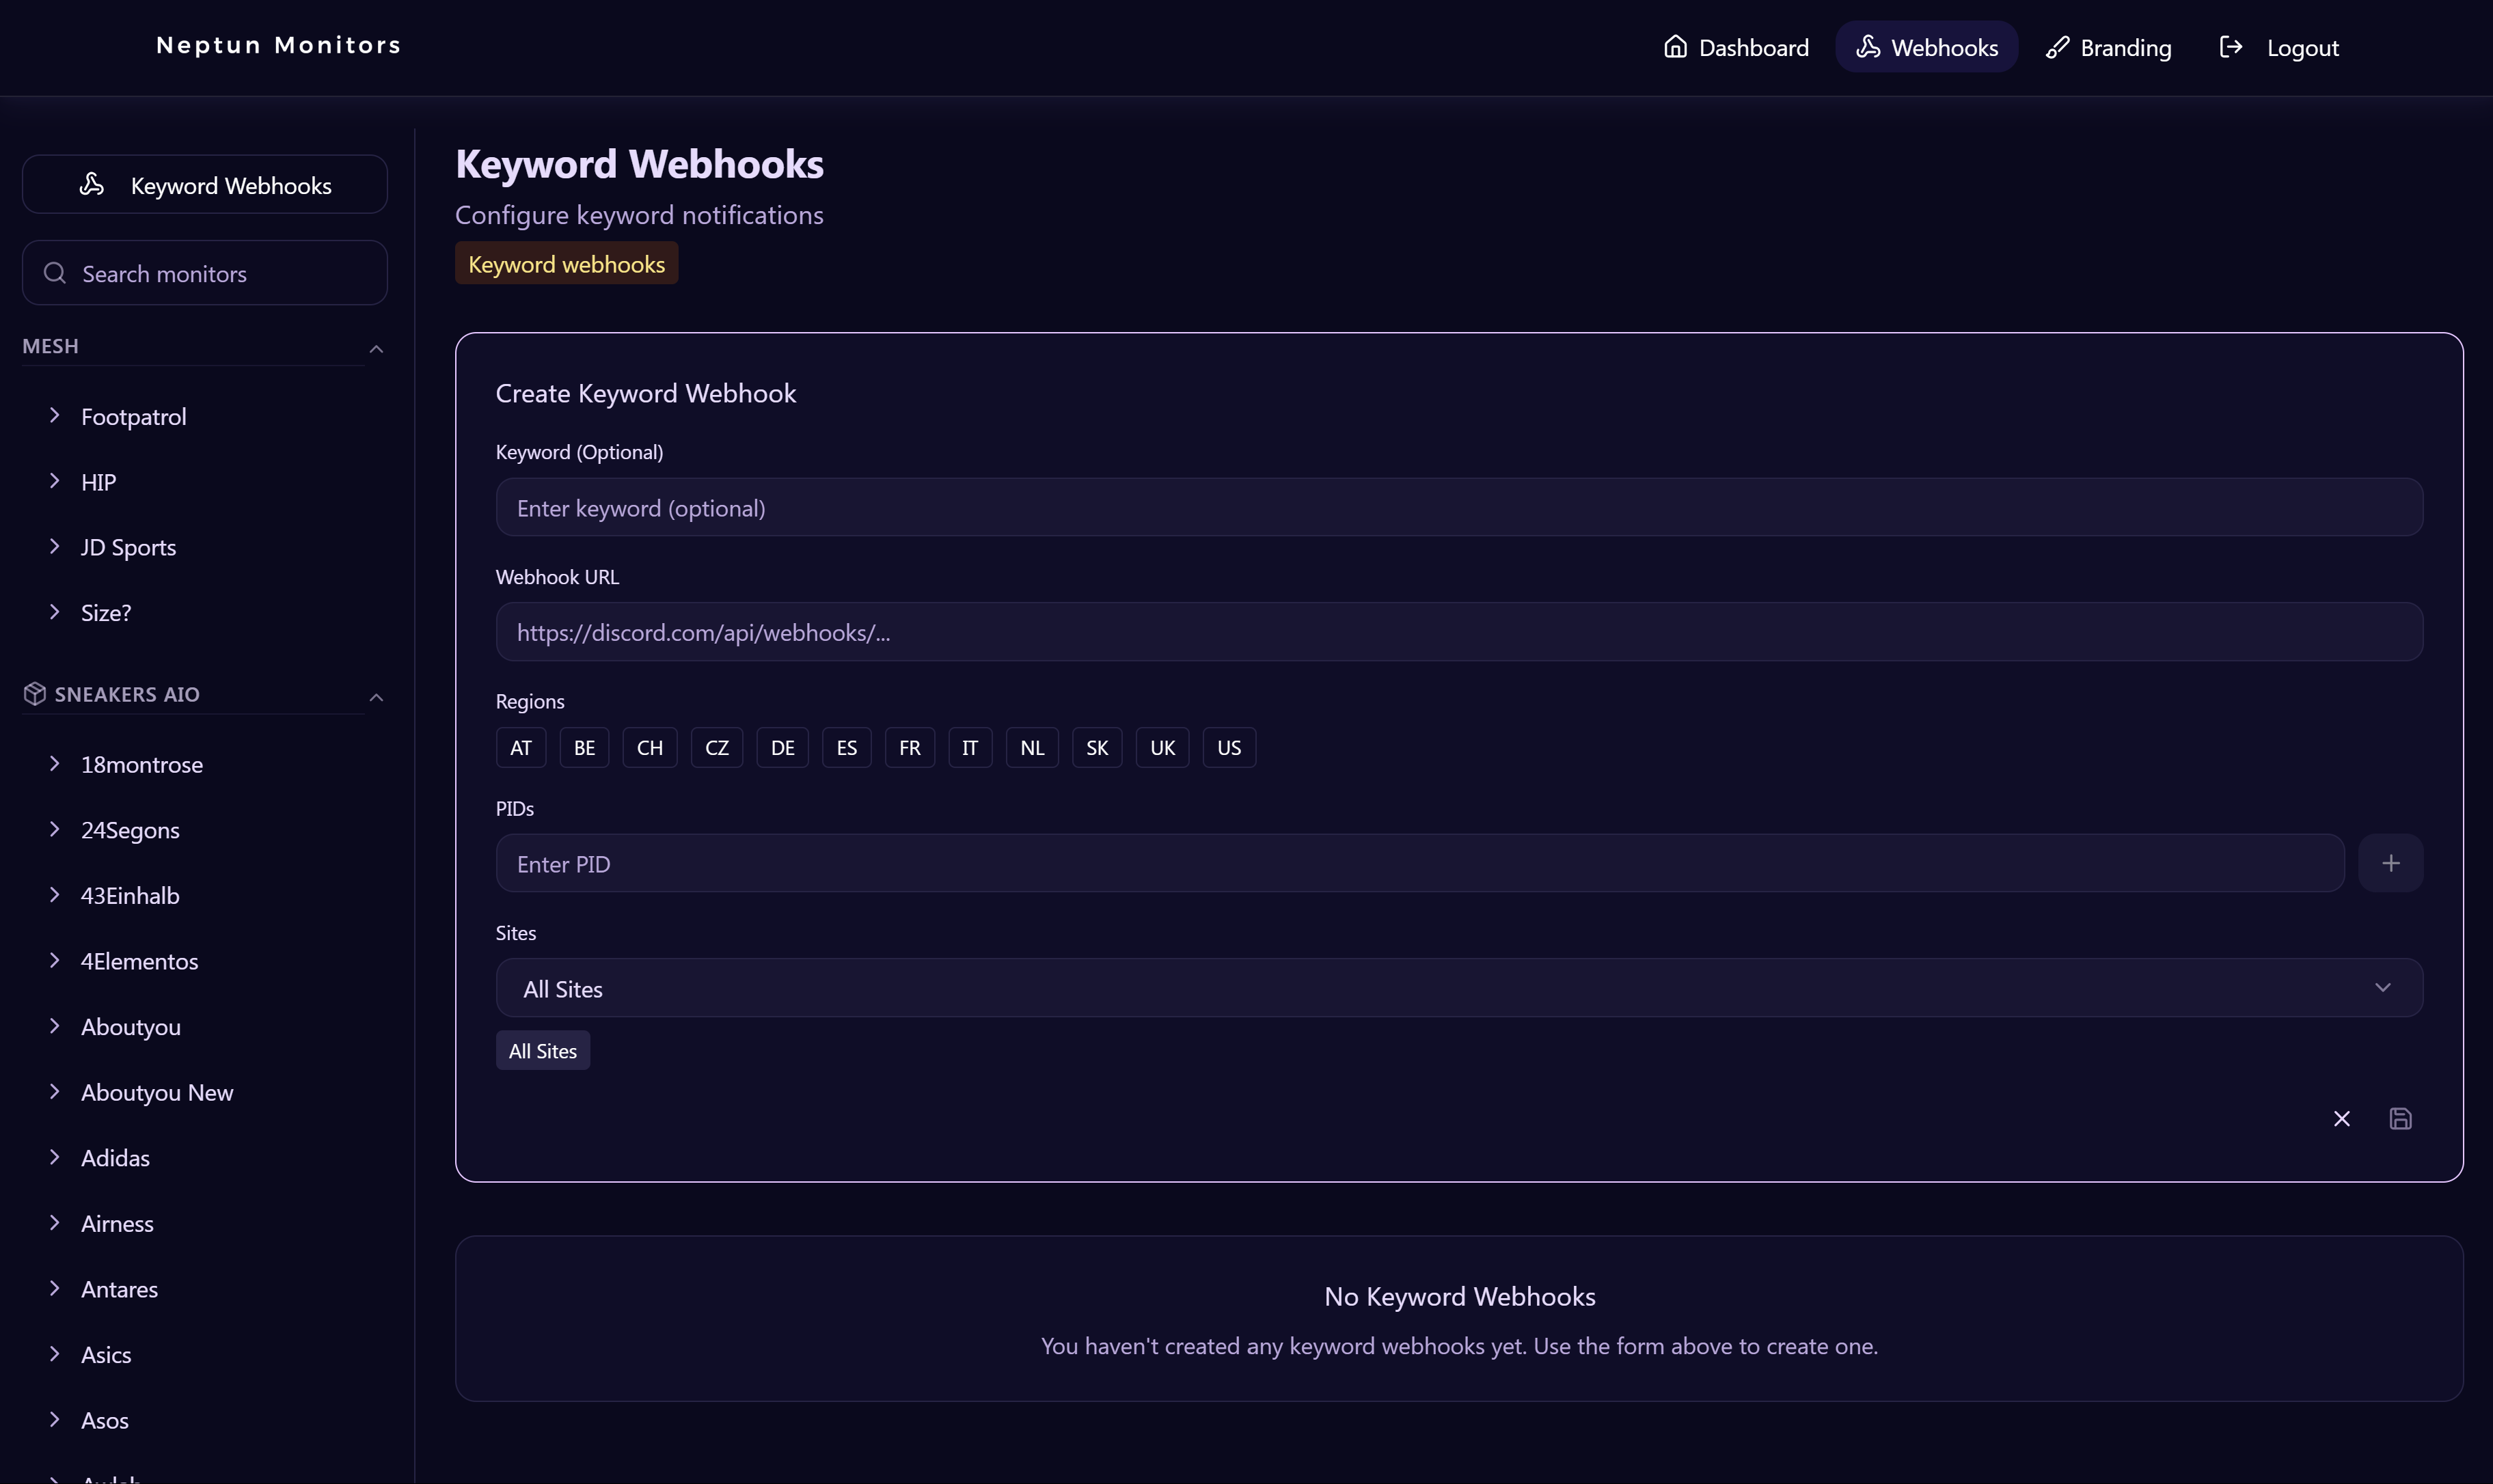Focus the Webhook URL input field

pos(1459,632)
